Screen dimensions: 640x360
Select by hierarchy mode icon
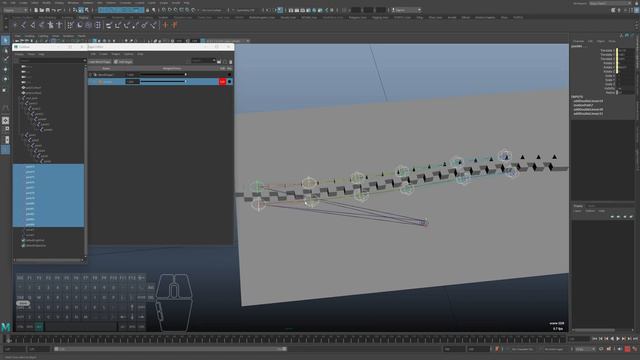coord(75,10)
